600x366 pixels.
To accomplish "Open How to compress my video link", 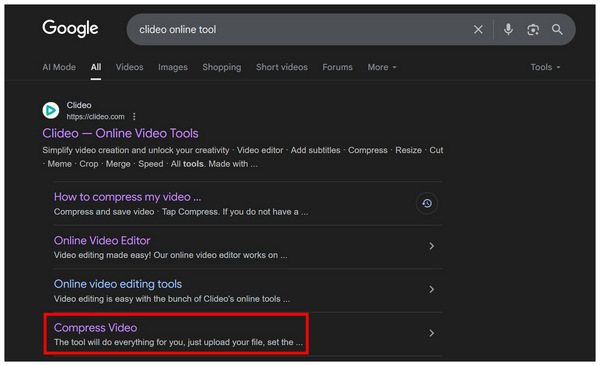I will [127, 197].
